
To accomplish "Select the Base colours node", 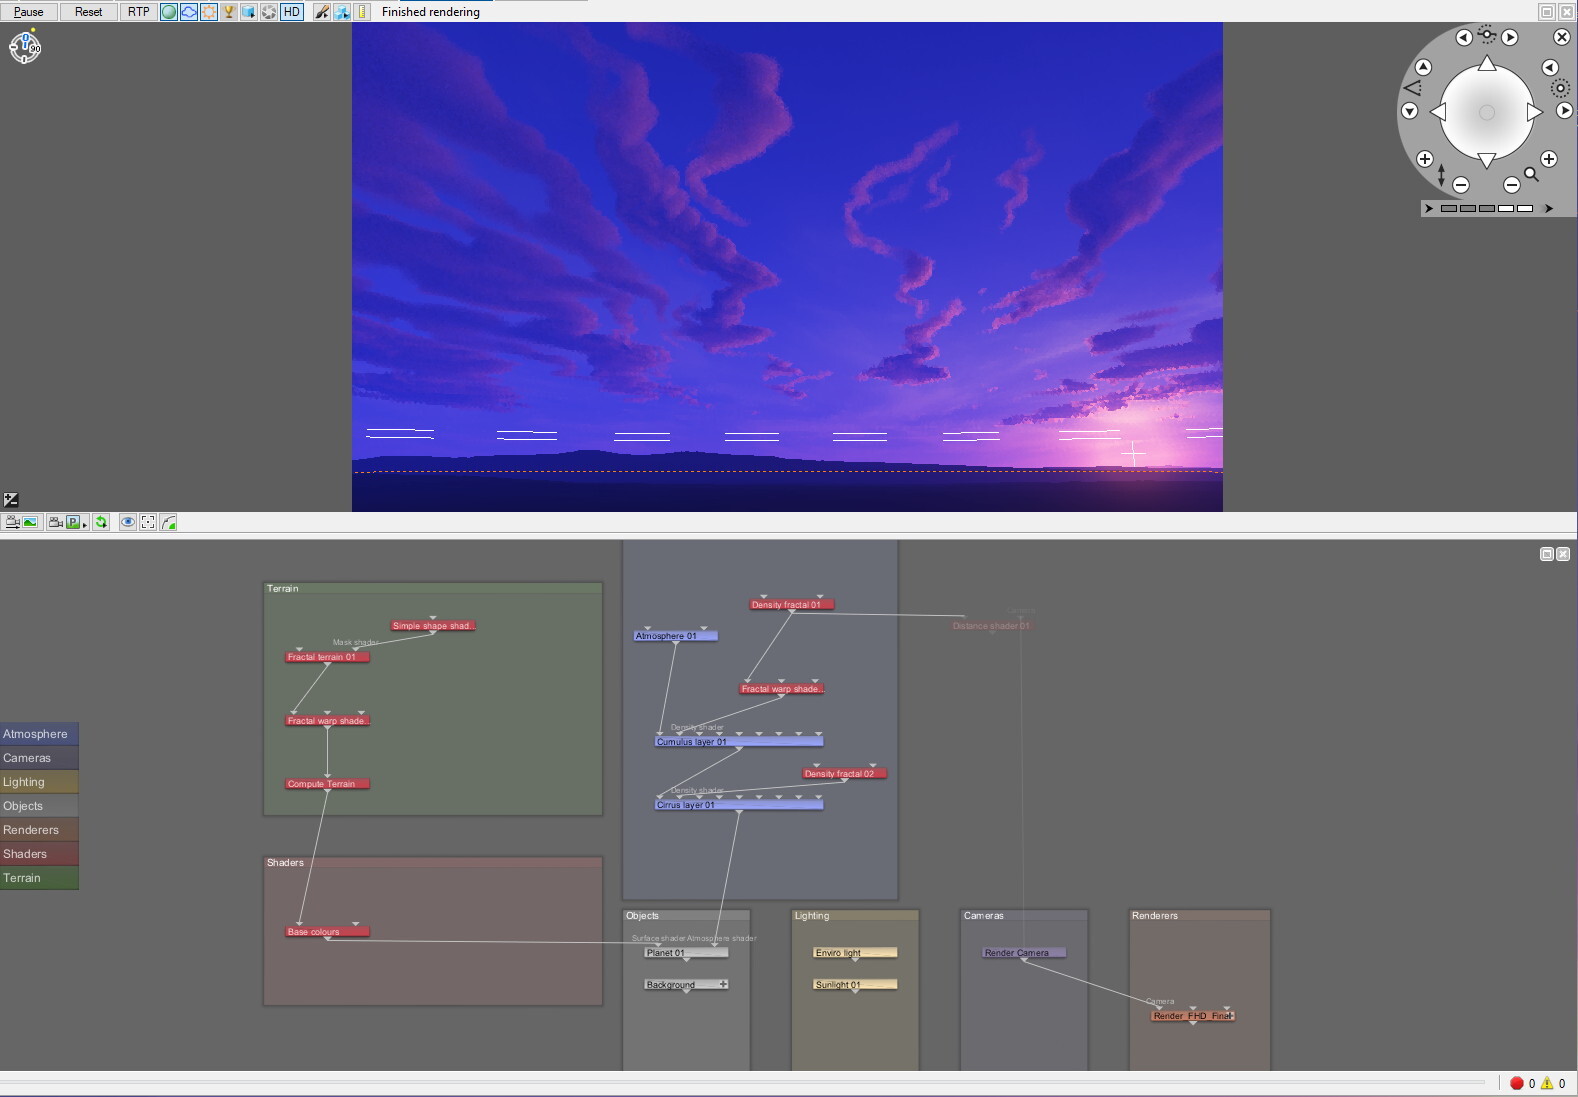I will pos(327,932).
